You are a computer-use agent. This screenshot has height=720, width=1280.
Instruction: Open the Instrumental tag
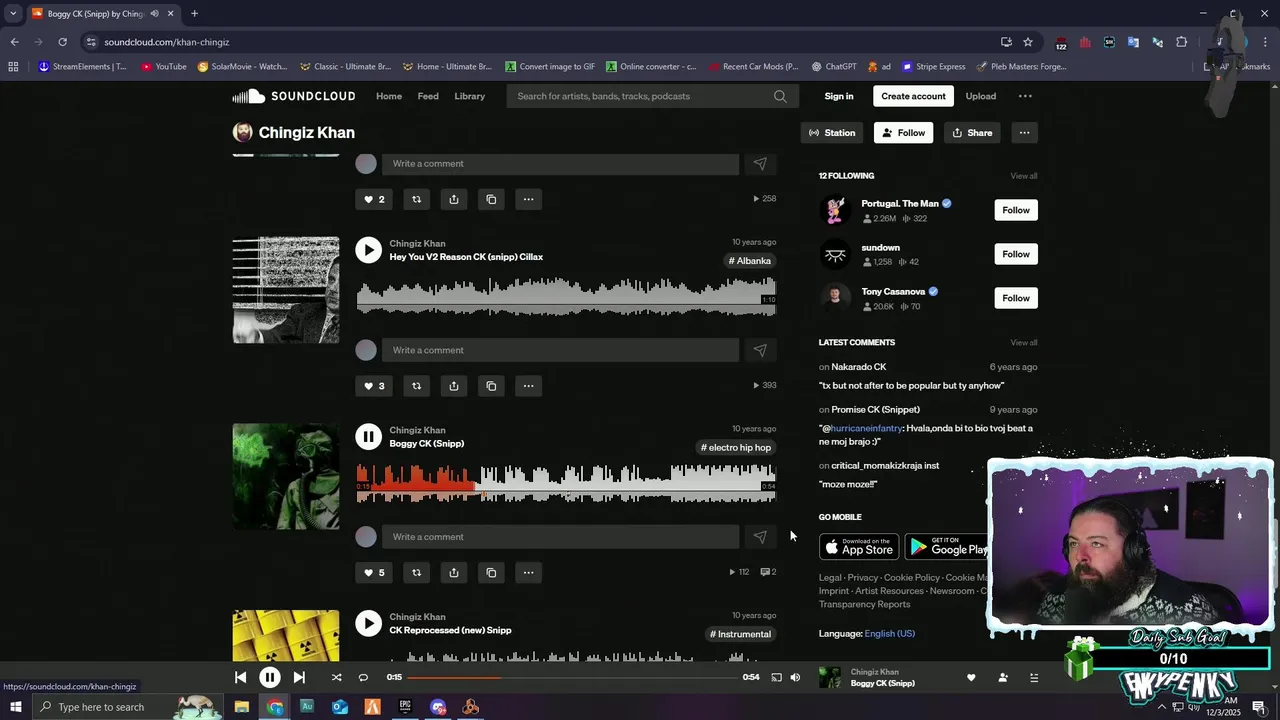tap(741, 634)
